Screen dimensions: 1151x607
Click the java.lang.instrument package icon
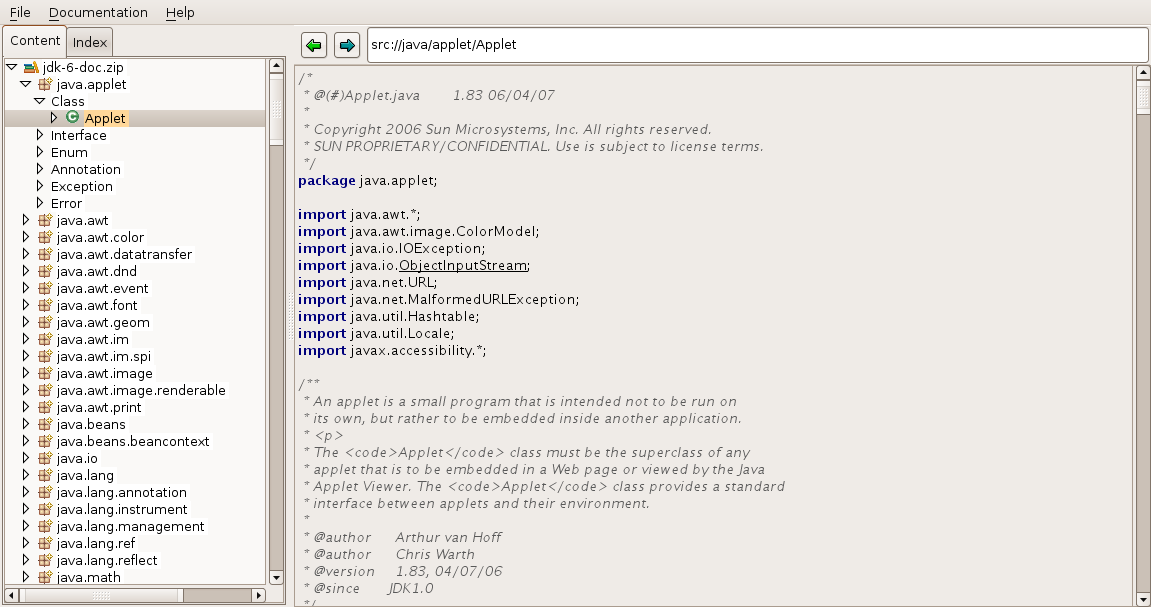(45, 509)
